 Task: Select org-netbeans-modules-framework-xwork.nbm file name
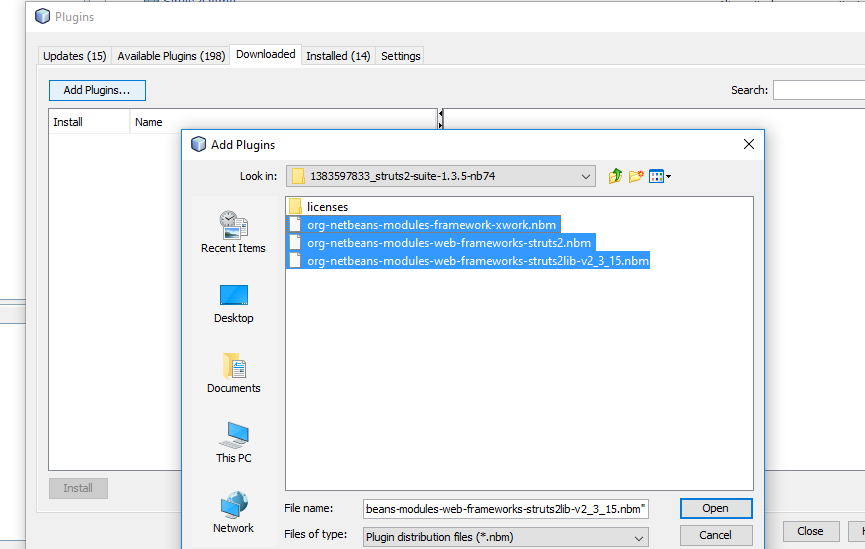point(431,225)
